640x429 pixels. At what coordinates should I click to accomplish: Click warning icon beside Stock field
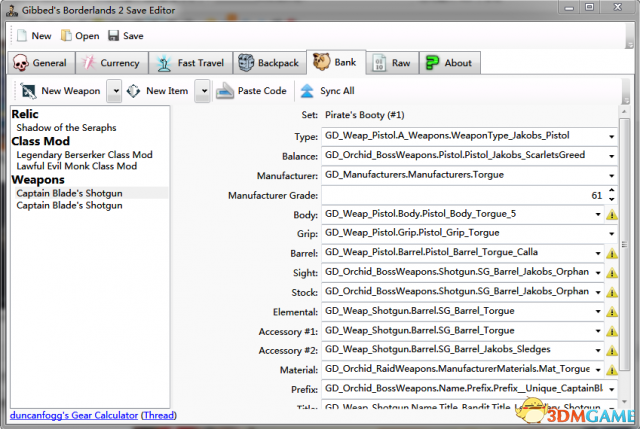(611, 292)
